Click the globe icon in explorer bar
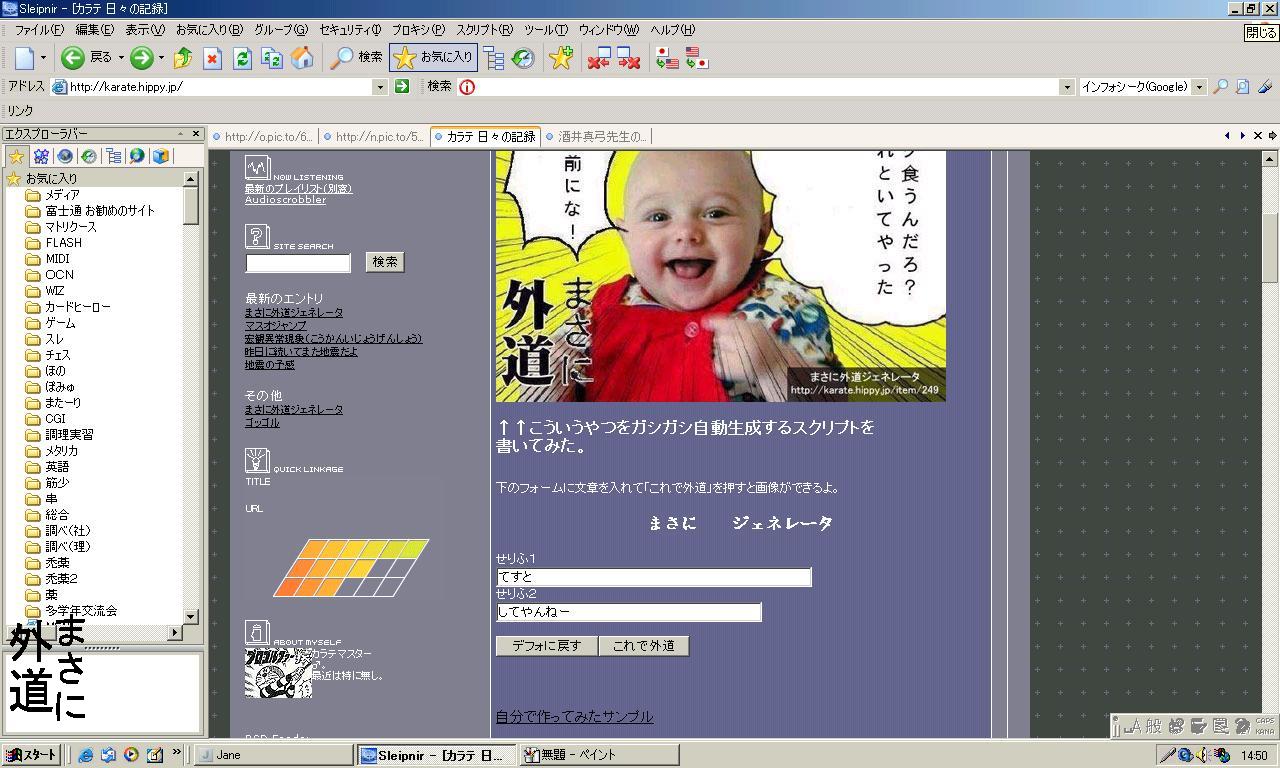The image size is (1280, 768). pyautogui.click(x=65, y=156)
